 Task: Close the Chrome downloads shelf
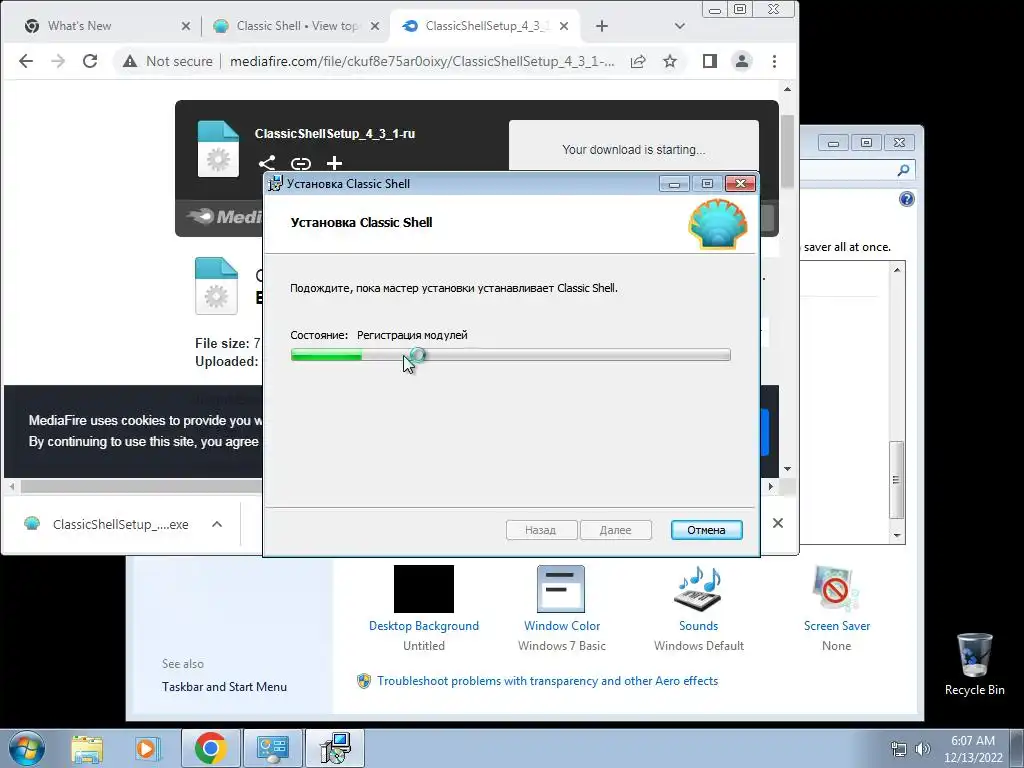(778, 523)
